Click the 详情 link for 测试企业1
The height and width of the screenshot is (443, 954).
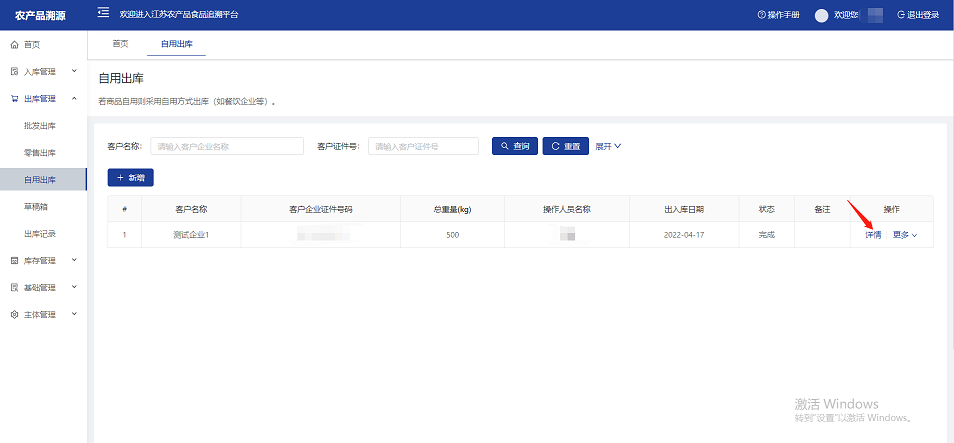point(872,235)
